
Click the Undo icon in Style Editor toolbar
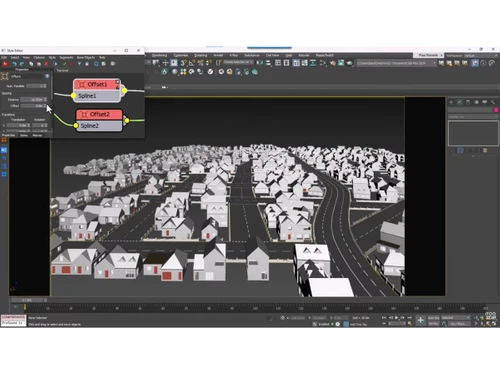pos(15,64)
